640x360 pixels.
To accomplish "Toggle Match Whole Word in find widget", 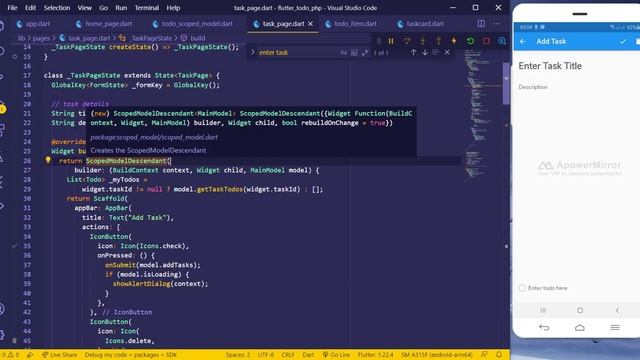I will click(354, 52).
